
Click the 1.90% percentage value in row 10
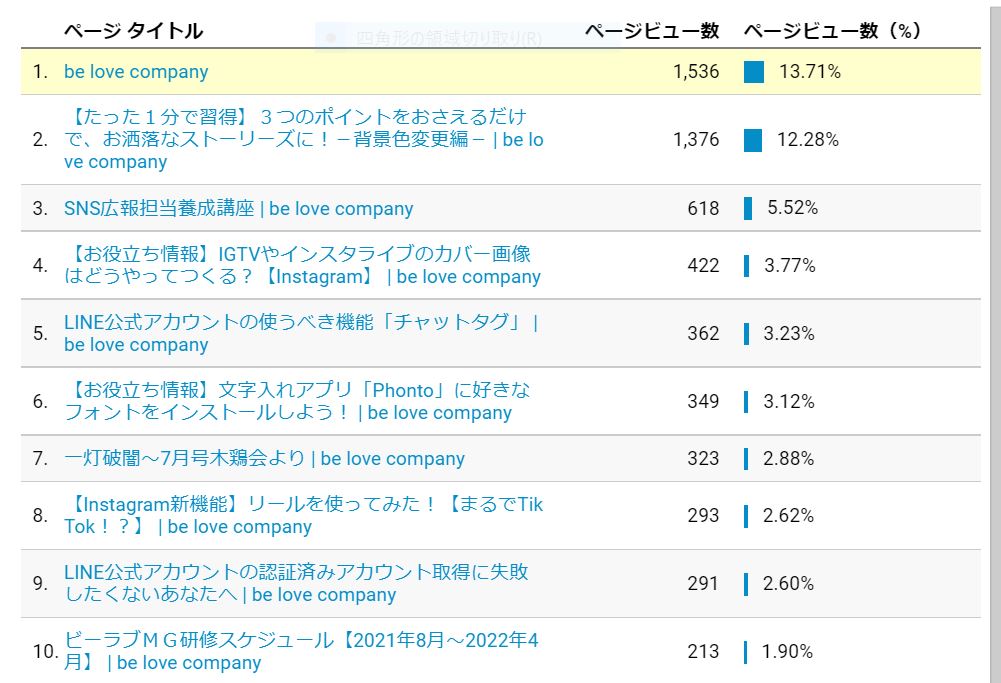pos(787,651)
